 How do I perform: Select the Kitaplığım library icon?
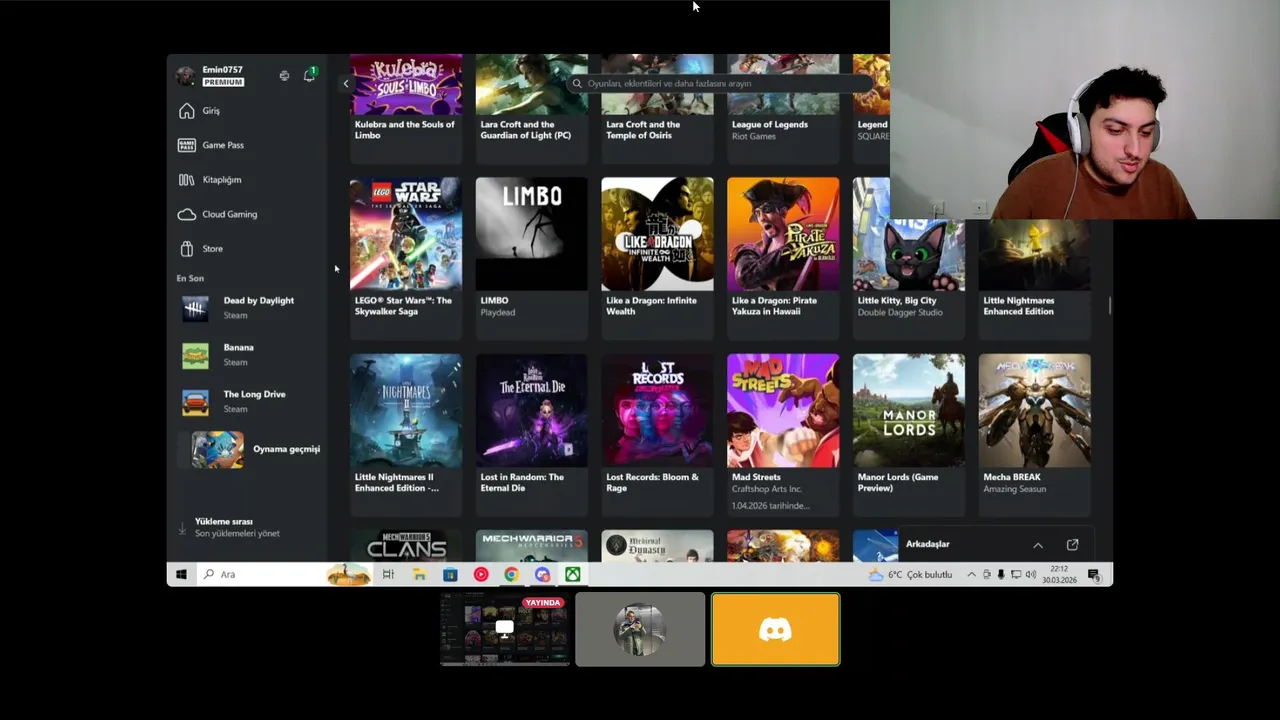point(186,180)
